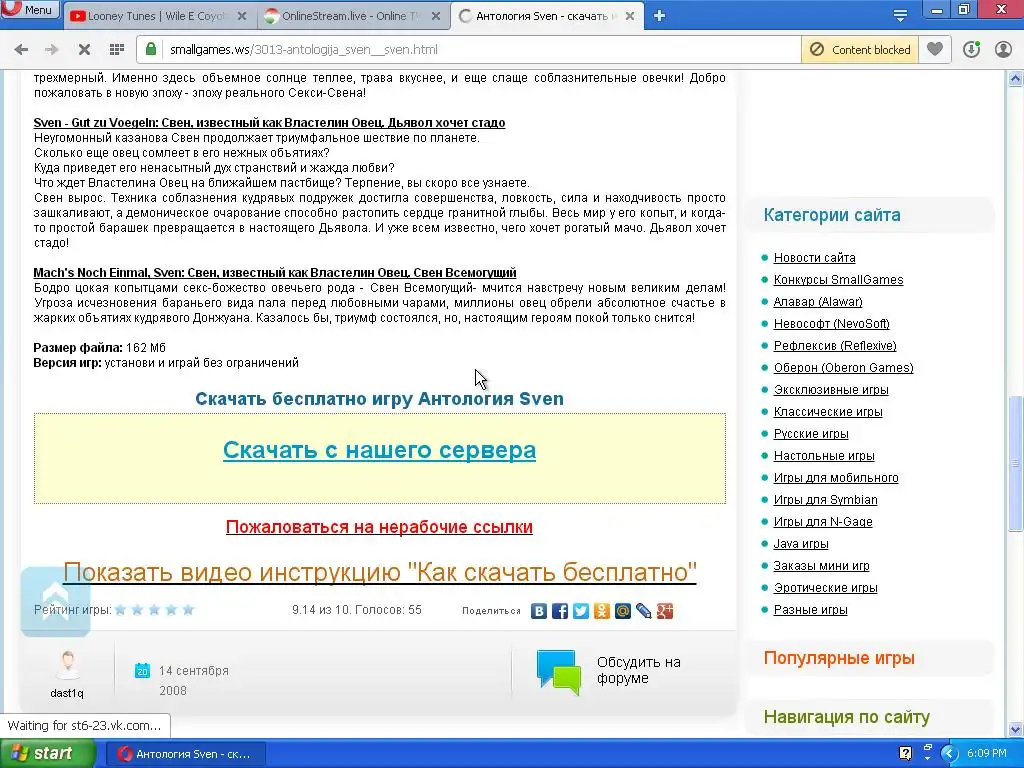
Task: Rate game with the first star
Action: [121, 609]
